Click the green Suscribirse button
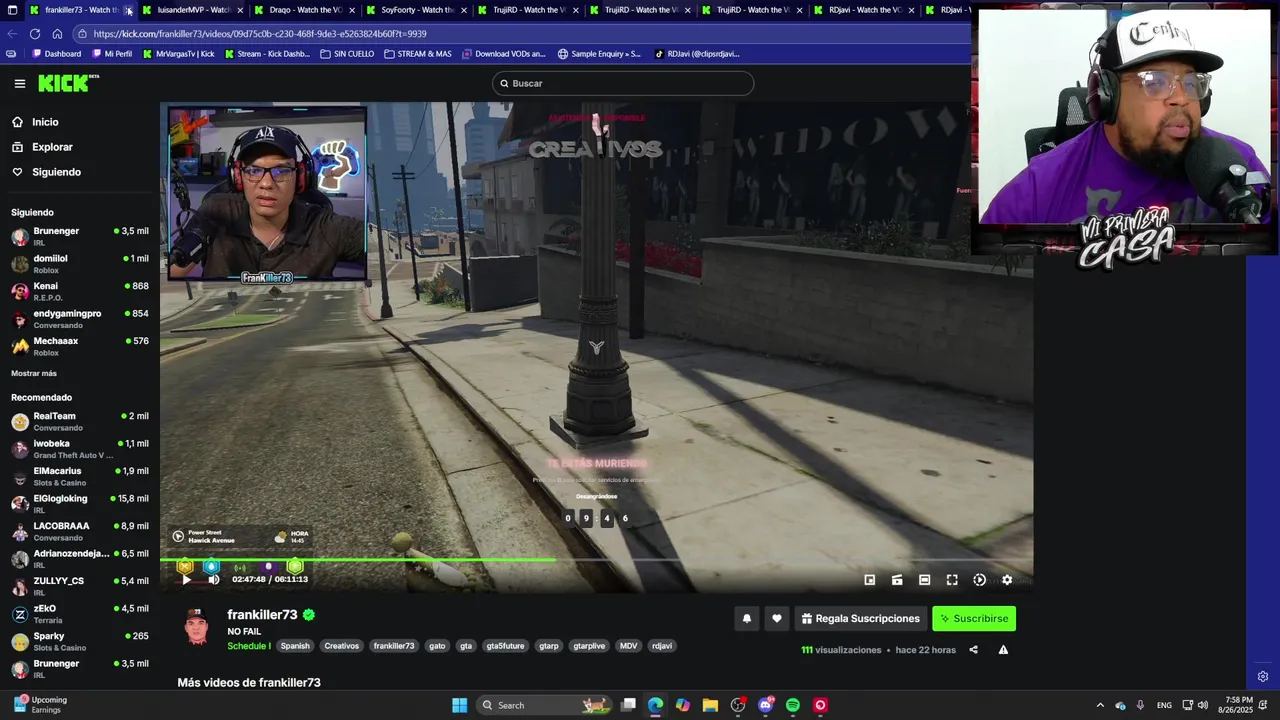1280x720 pixels. (x=974, y=619)
